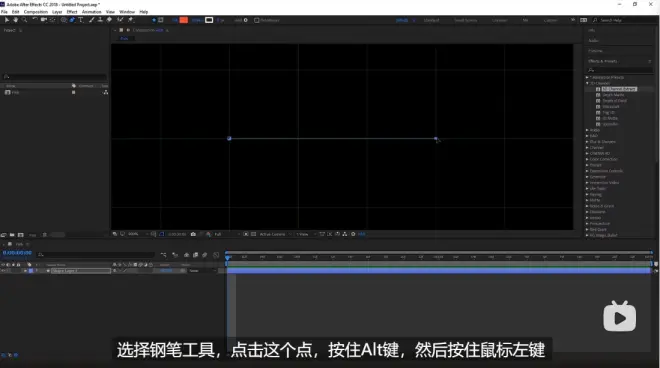
Task: Click the take snapshot camera icon
Action: tap(193, 234)
